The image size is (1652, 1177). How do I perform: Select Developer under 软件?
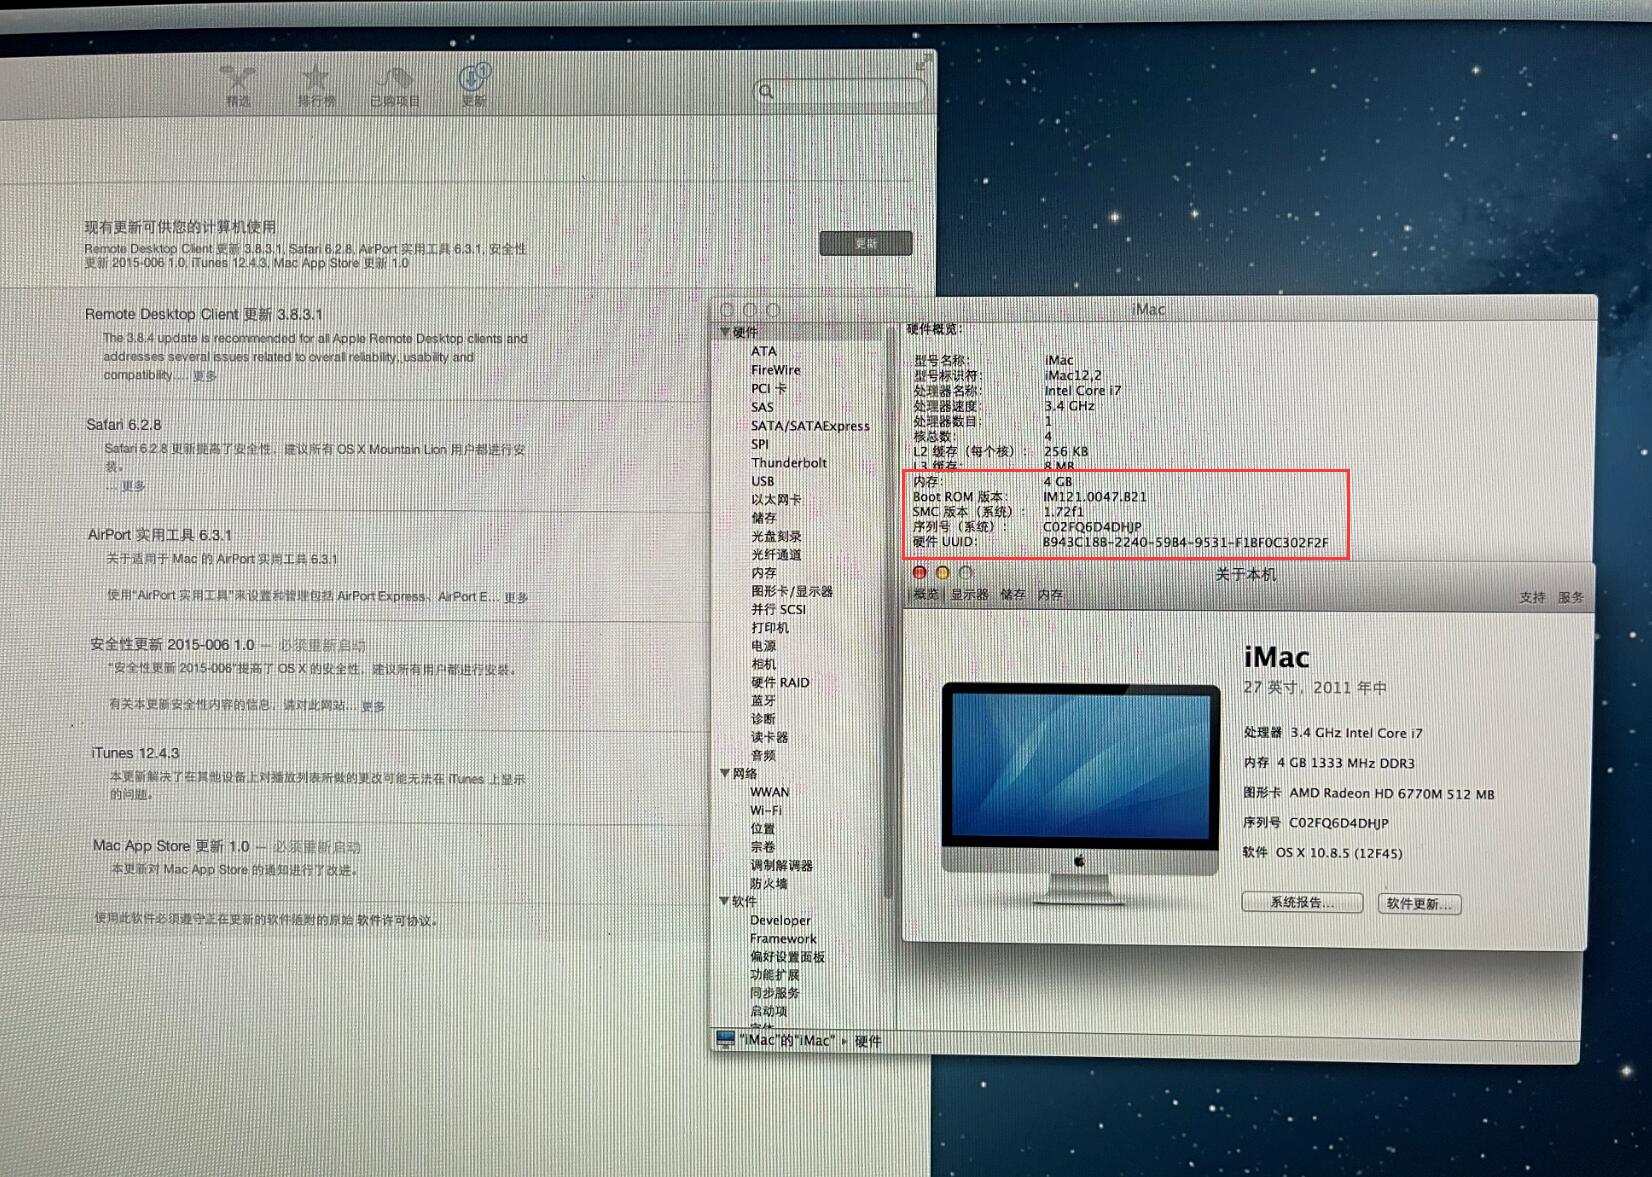click(x=780, y=920)
